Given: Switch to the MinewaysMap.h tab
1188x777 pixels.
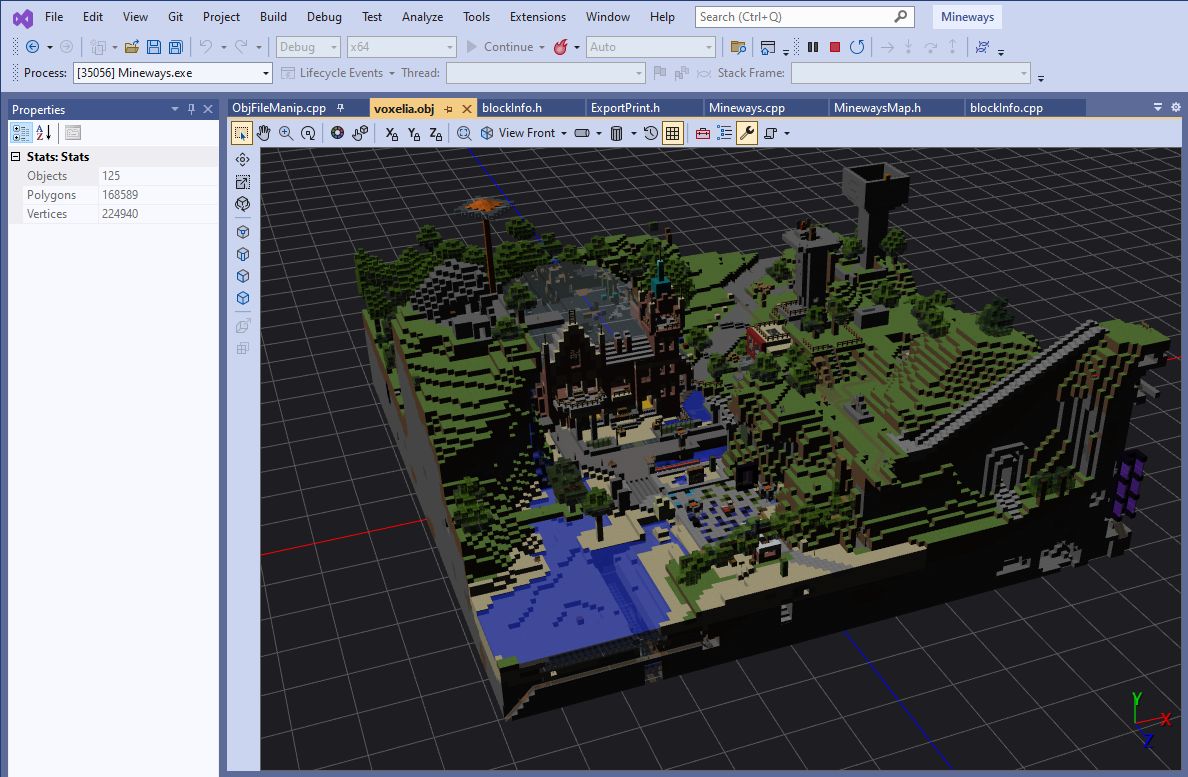Looking at the screenshot, I should 877,108.
